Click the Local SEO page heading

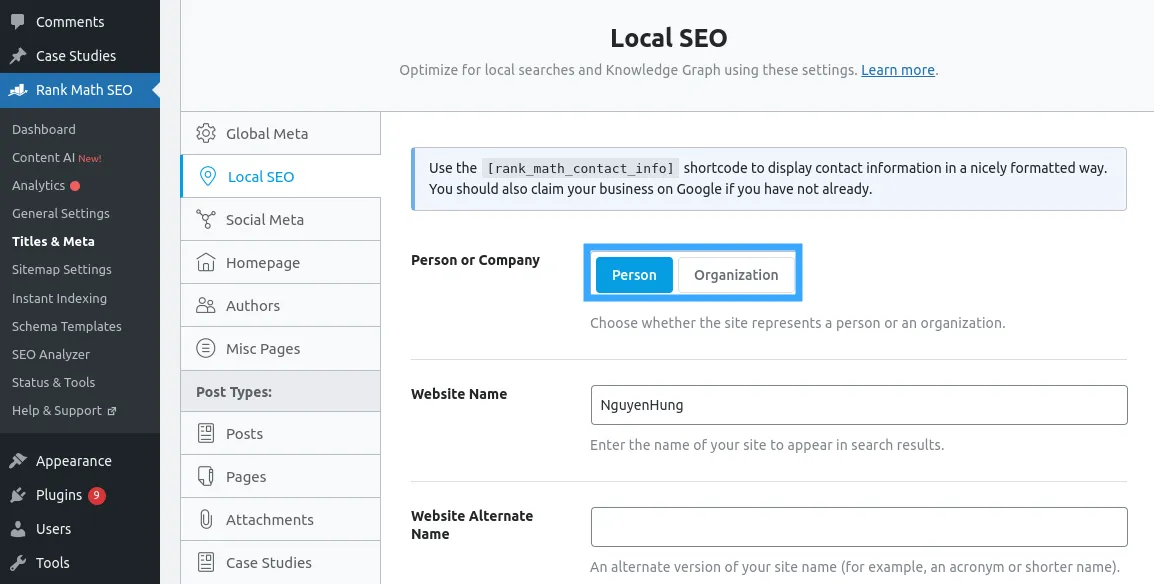(x=668, y=38)
